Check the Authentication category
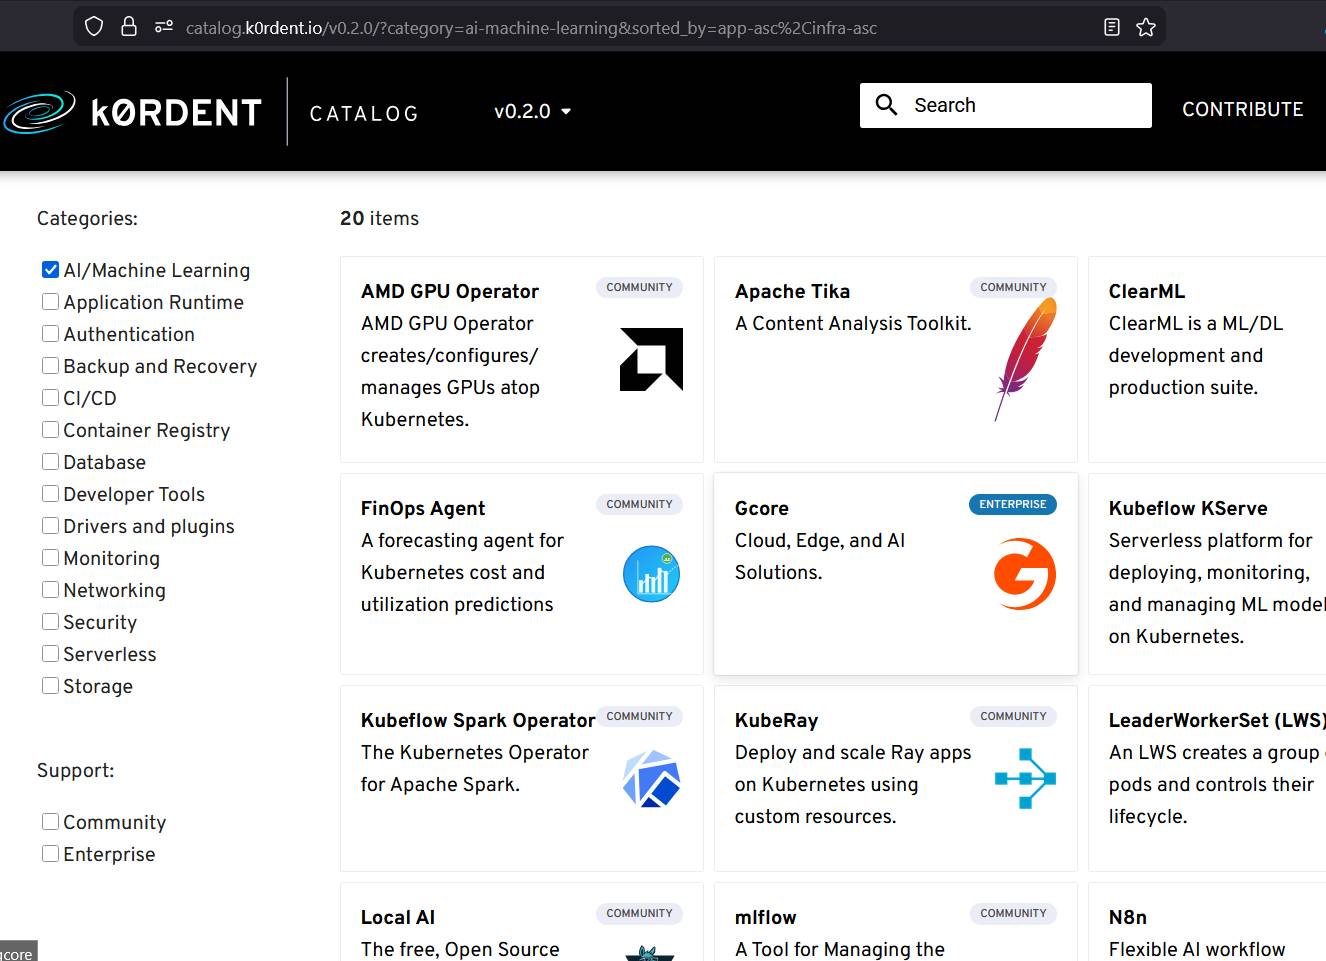The image size is (1326, 961). (50, 333)
